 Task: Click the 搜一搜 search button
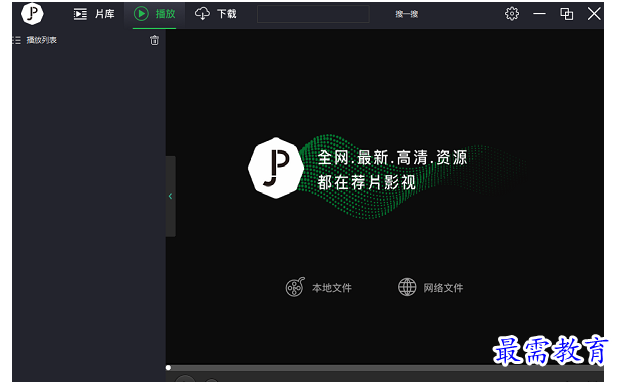tap(406, 14)
